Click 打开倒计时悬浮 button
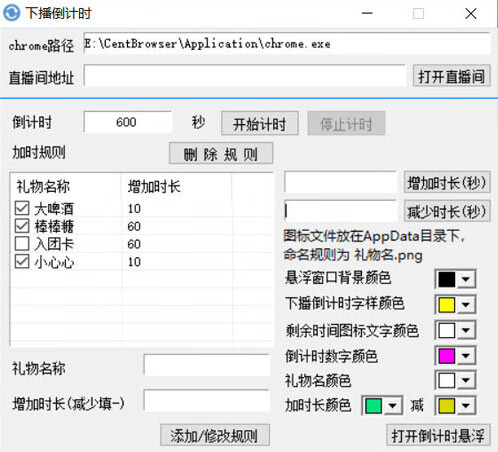The image size is (498, 452). (x=438, y=435)
